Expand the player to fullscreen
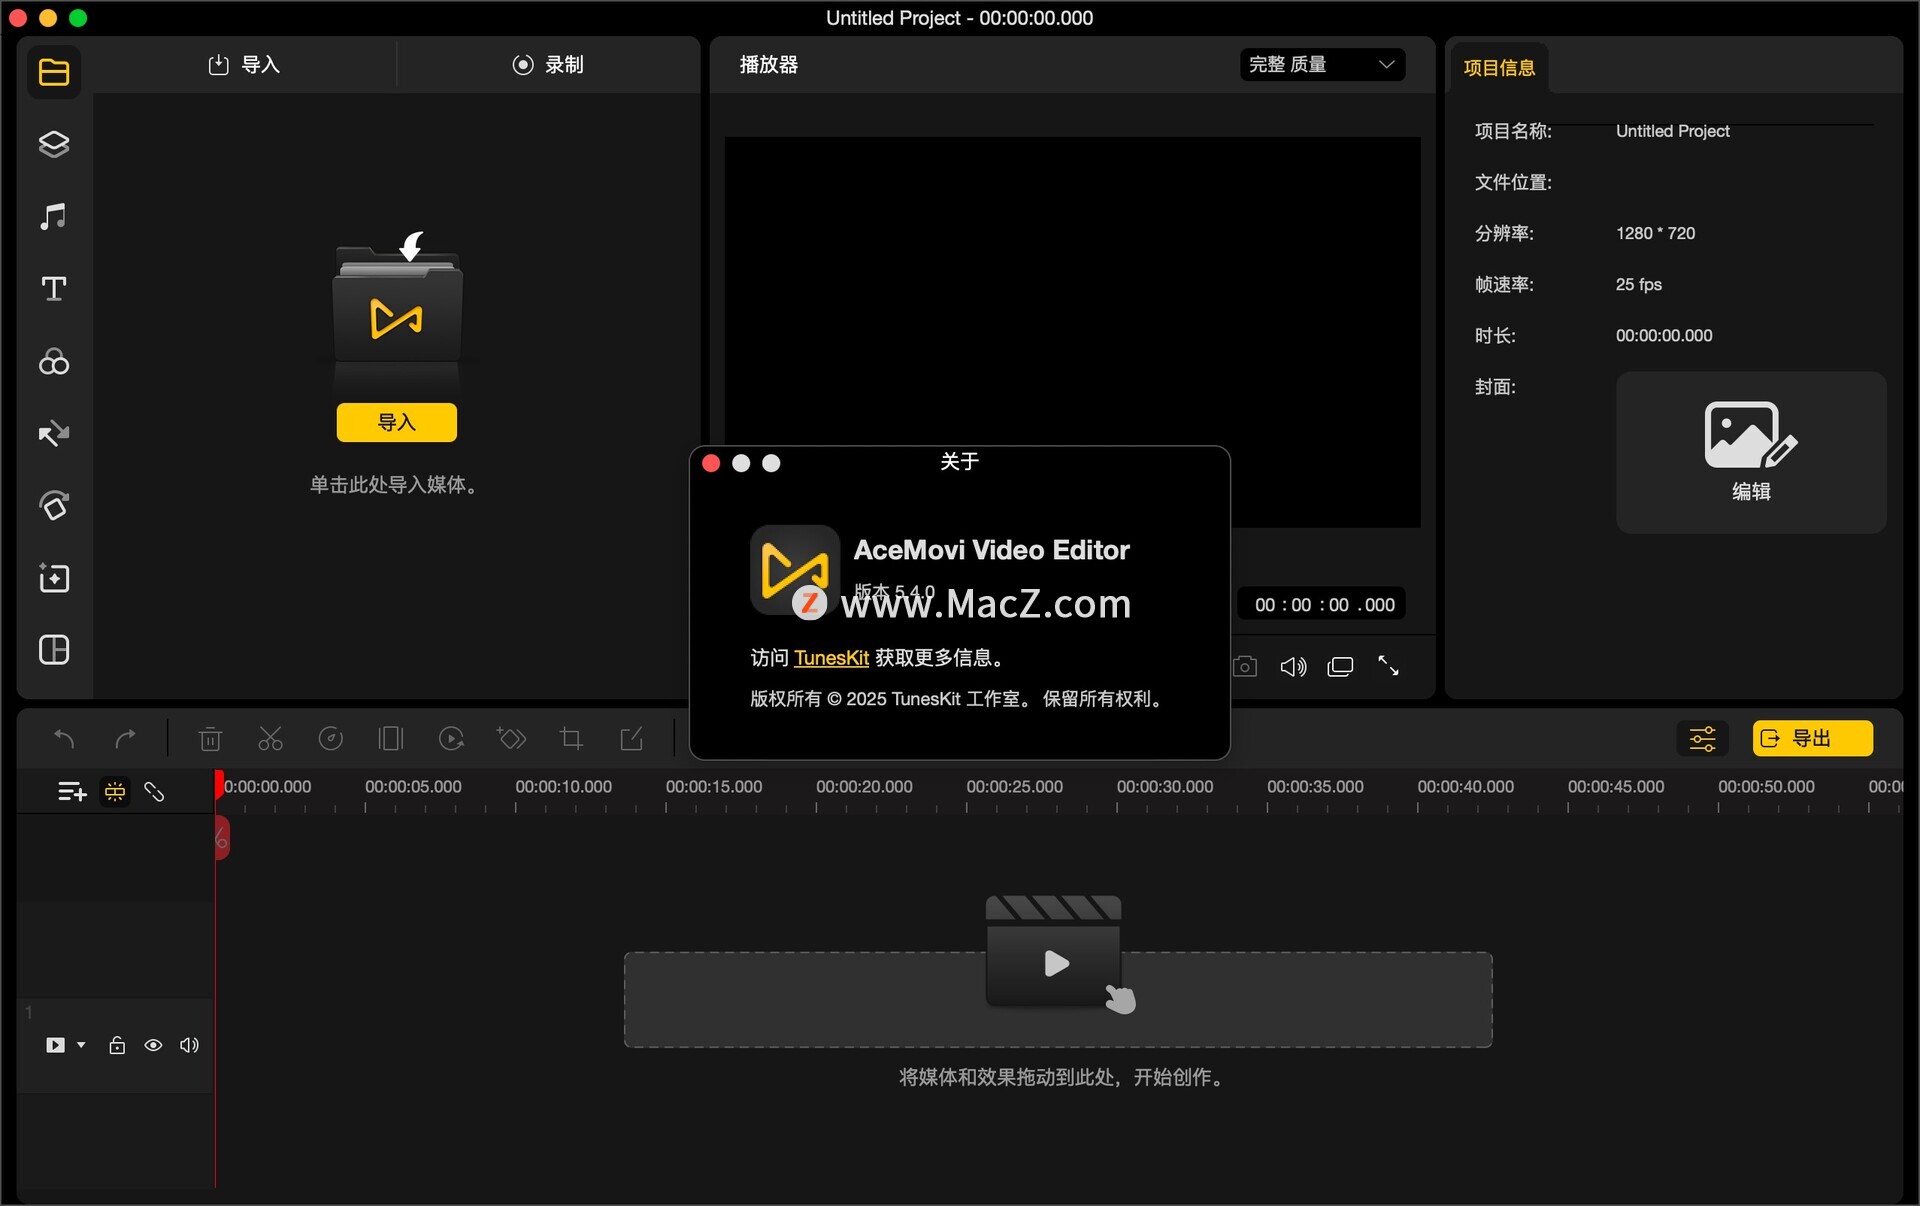 (x=1388, y=666)
